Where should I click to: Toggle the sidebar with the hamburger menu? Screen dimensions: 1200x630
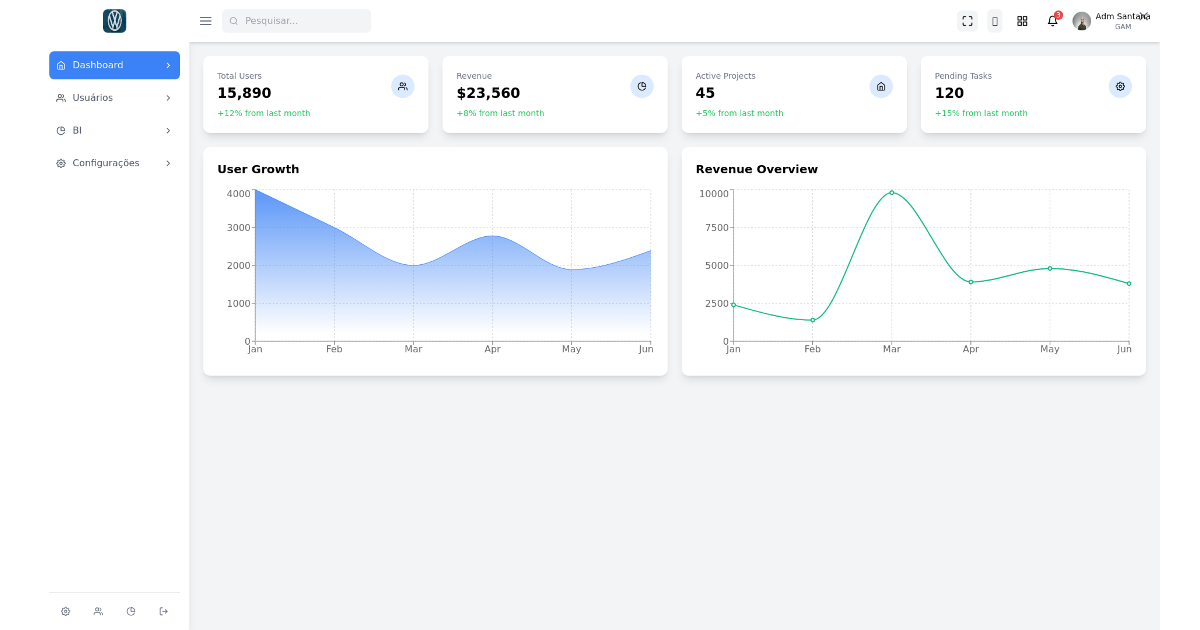click(x=205, y=20)
